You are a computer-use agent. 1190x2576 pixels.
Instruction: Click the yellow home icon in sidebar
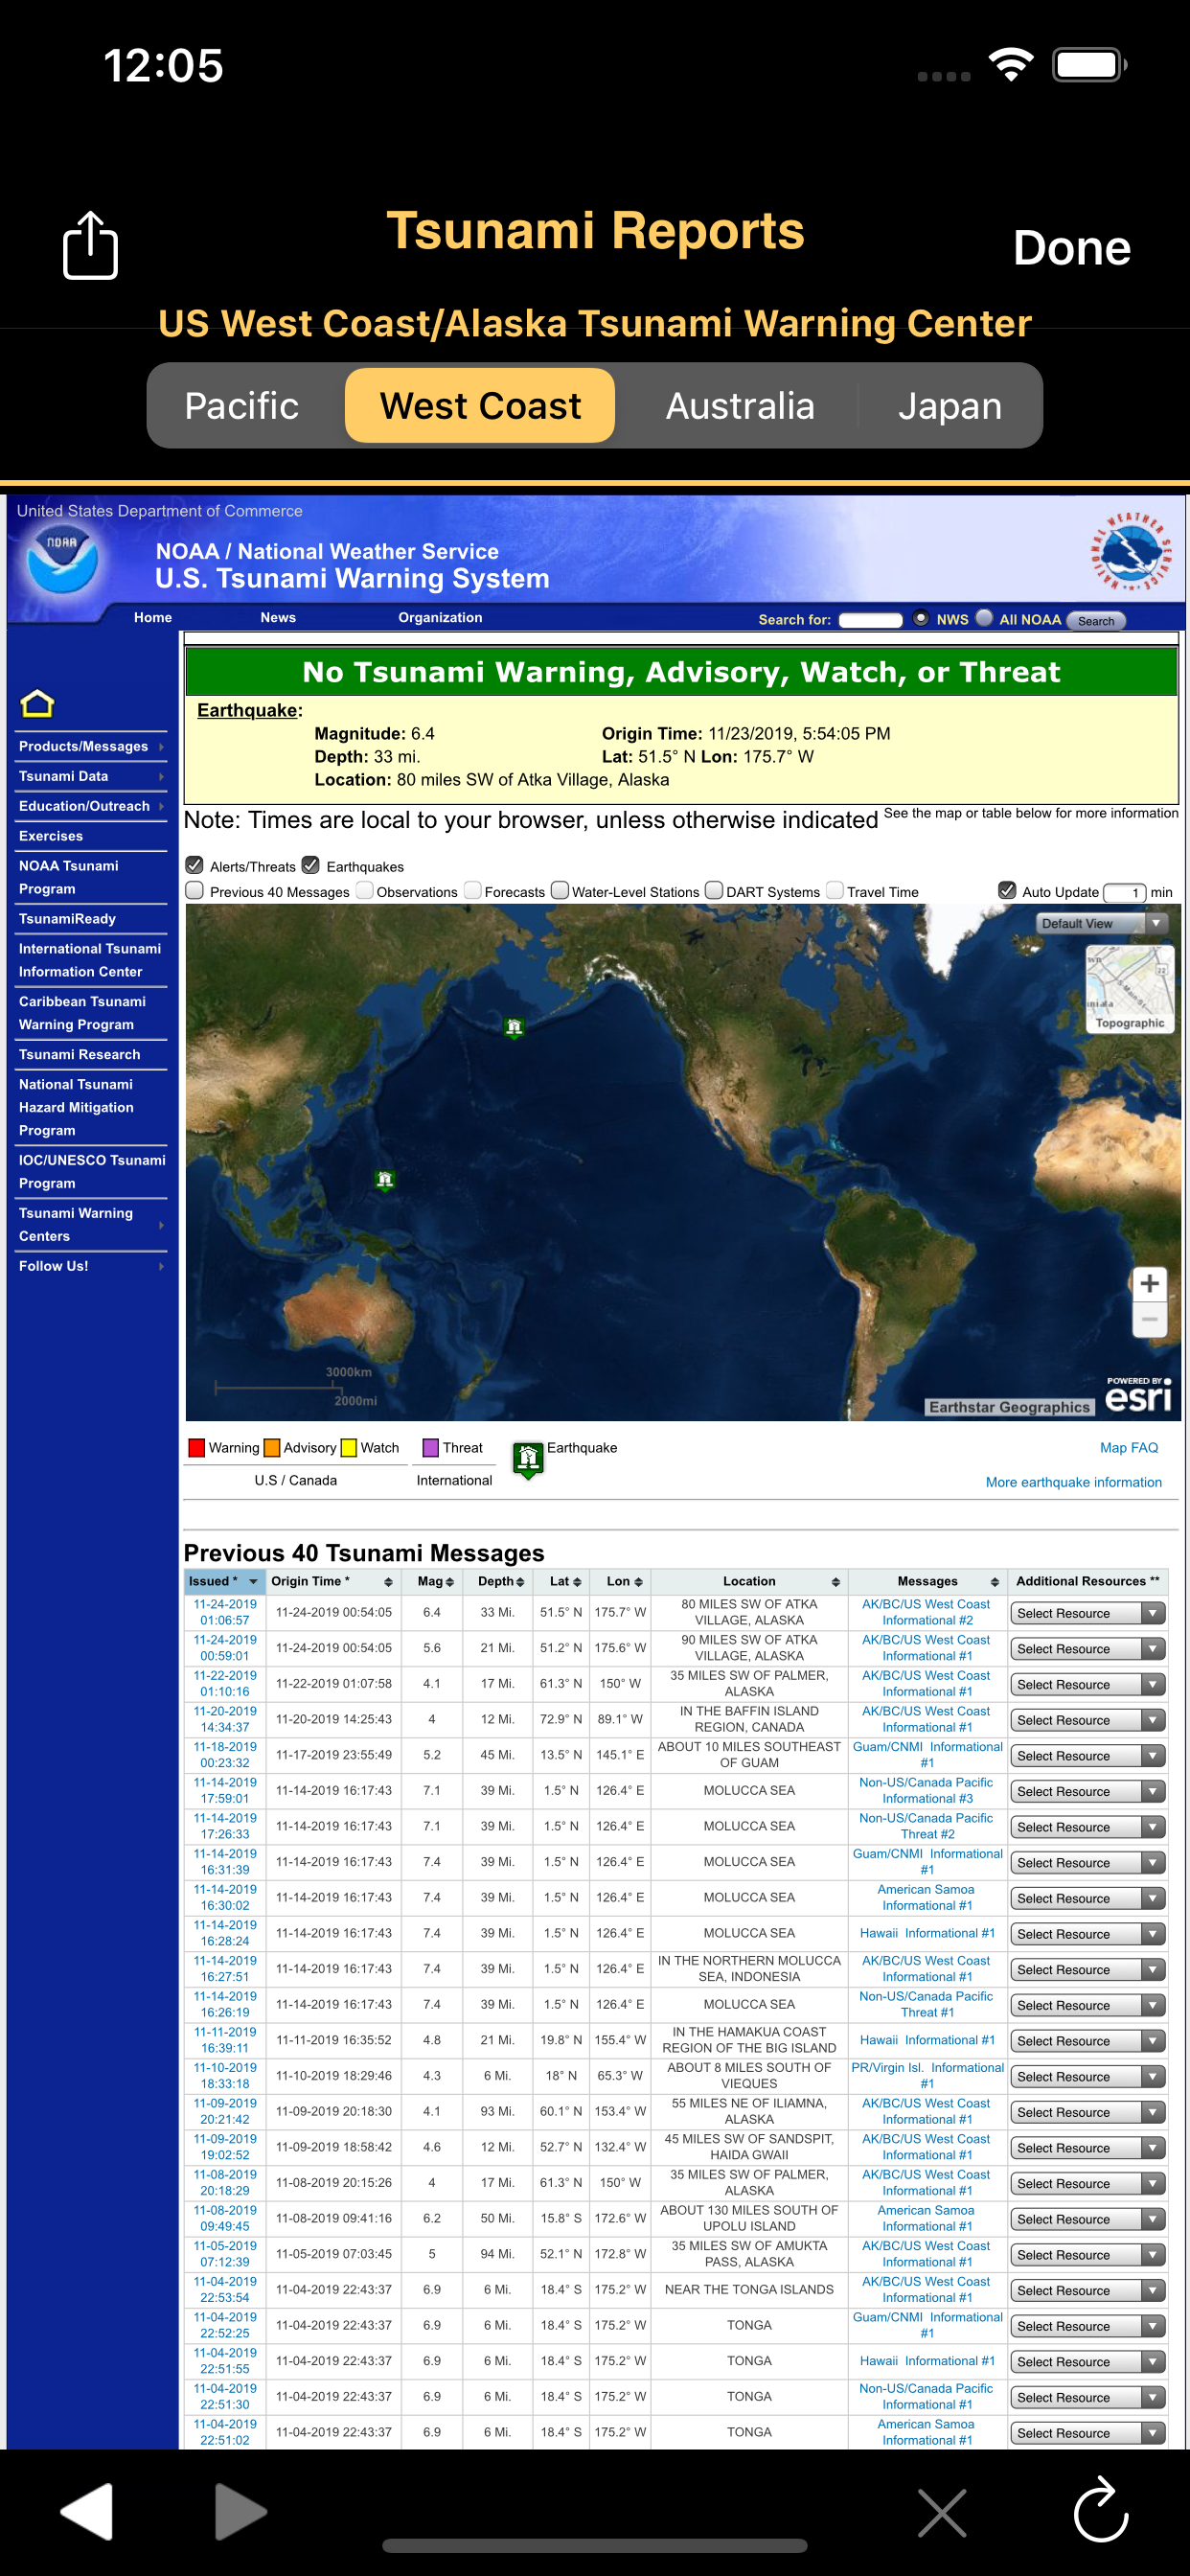(37, 704)
